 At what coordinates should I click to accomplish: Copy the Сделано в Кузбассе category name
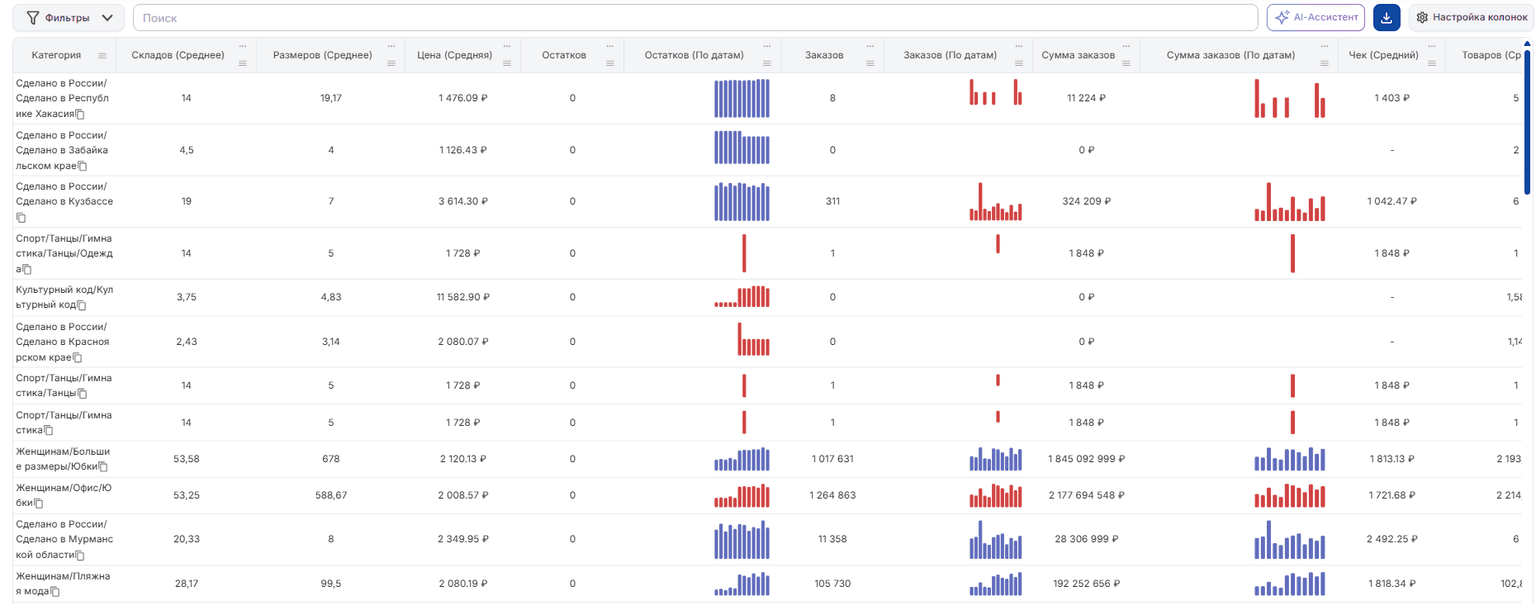[x=21, y=217]
